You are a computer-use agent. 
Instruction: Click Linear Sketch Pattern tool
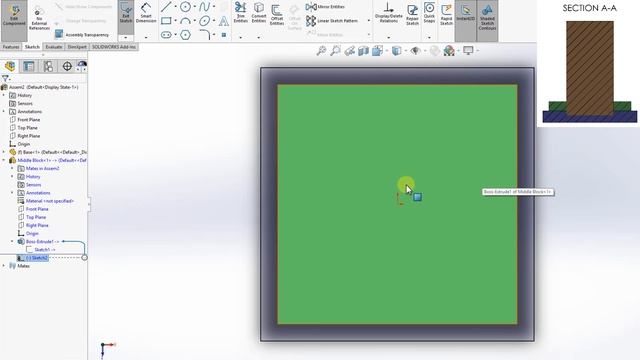[x=332, y=20]
